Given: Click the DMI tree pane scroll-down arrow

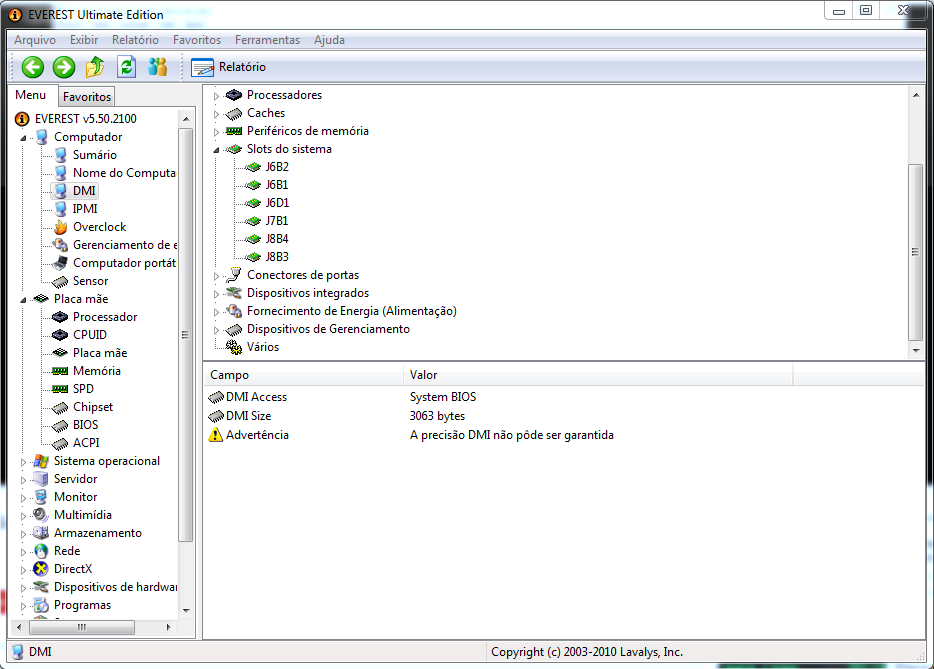Looking at the screenshot, I should point(916,351).
